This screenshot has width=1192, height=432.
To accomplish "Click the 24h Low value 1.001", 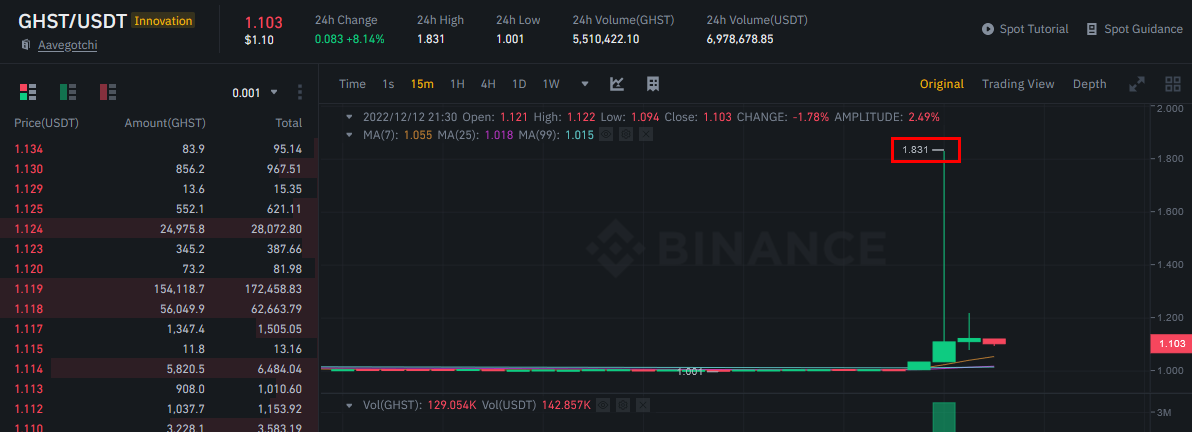I will (x=509, y=39).
